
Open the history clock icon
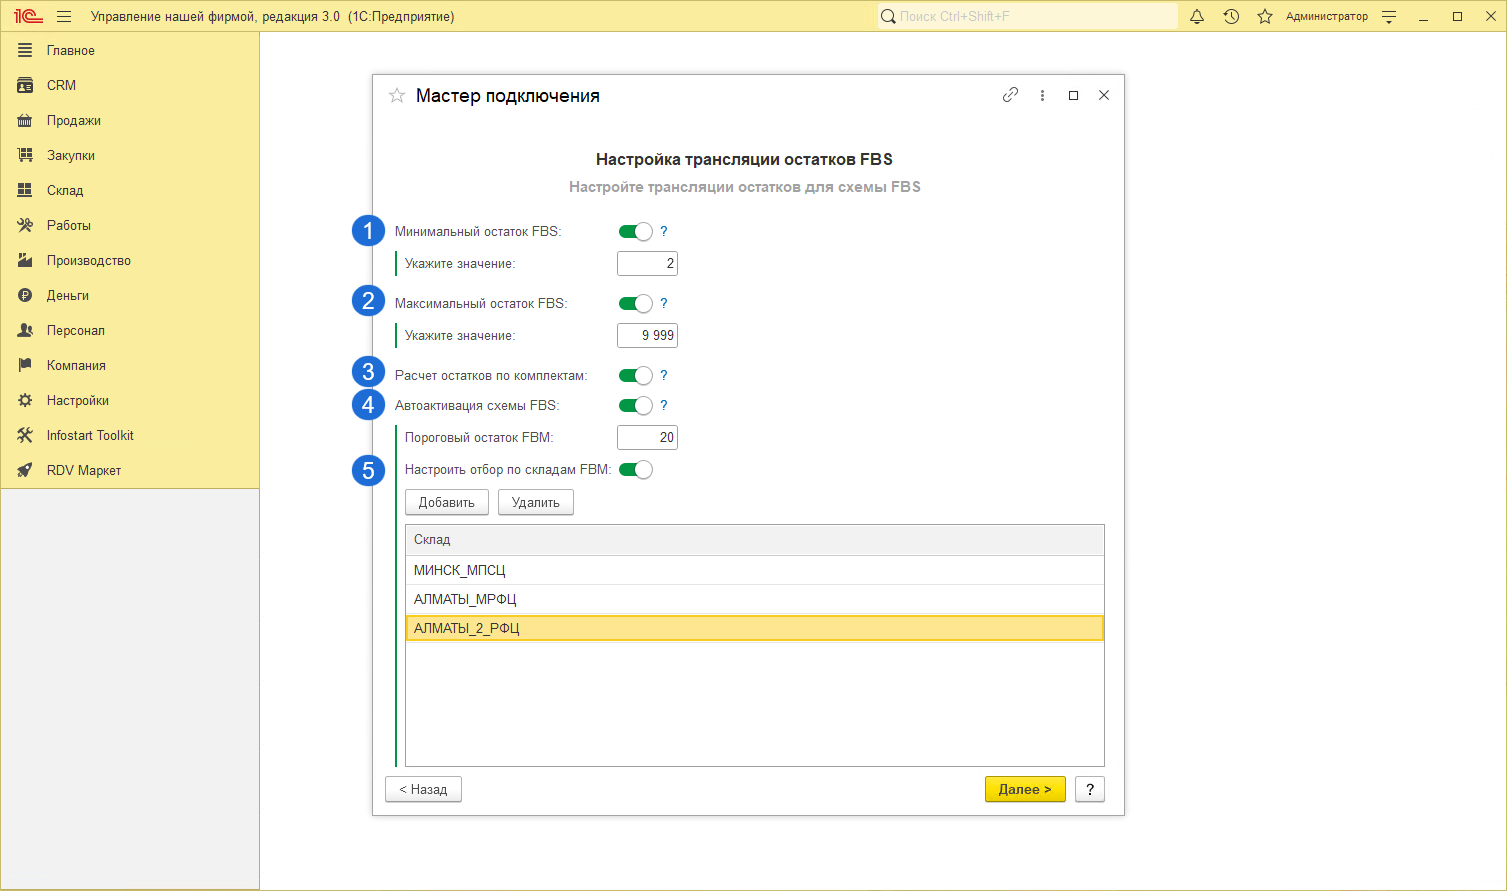tap(1231, 17)
